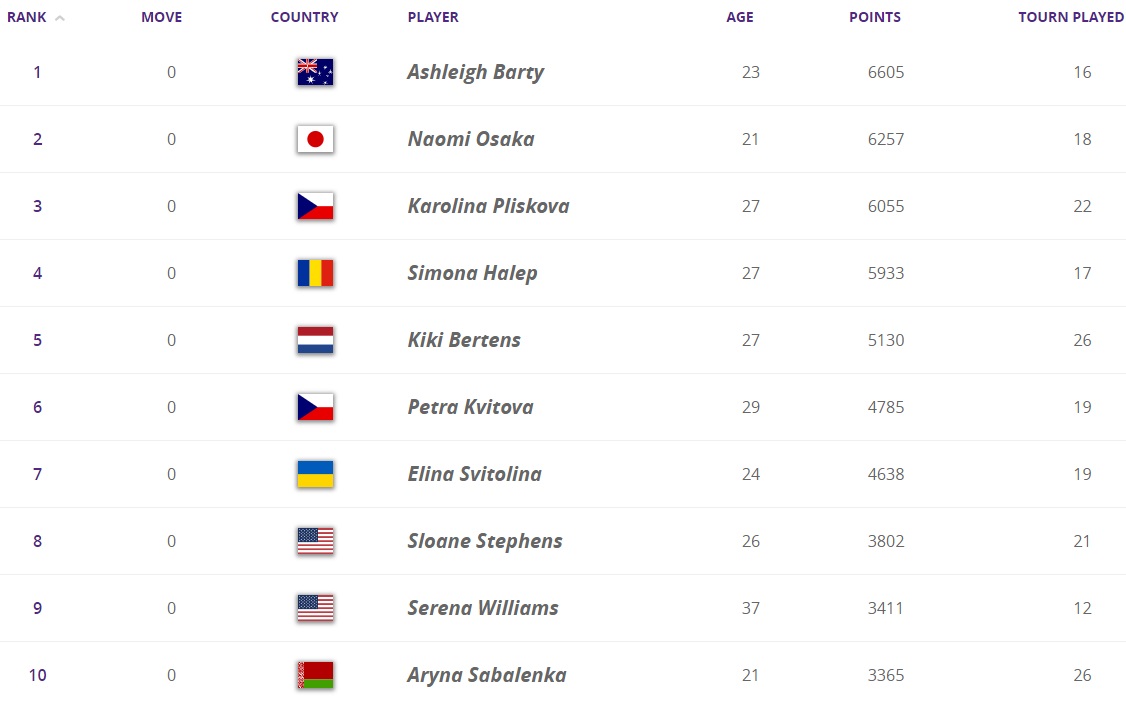Click the Japan flag icon

click(x=315, y=139)
